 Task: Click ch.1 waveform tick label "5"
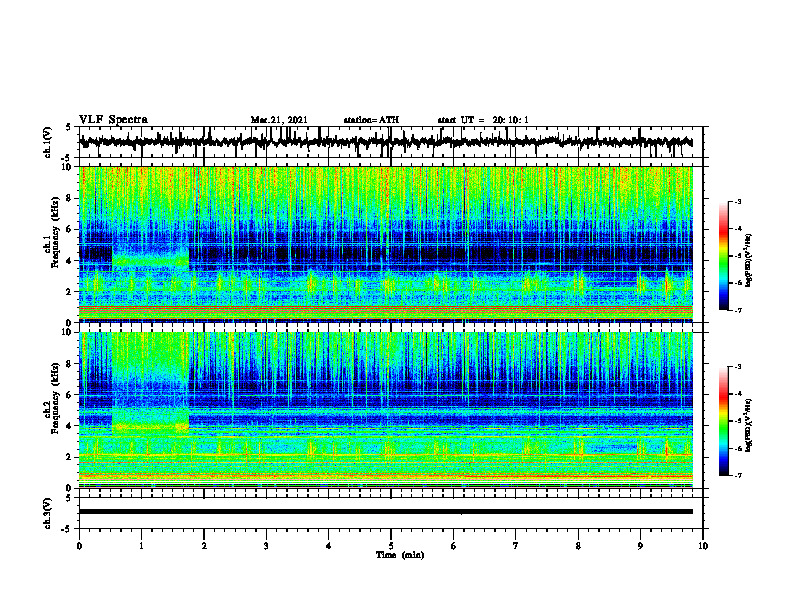pos(69,127)
